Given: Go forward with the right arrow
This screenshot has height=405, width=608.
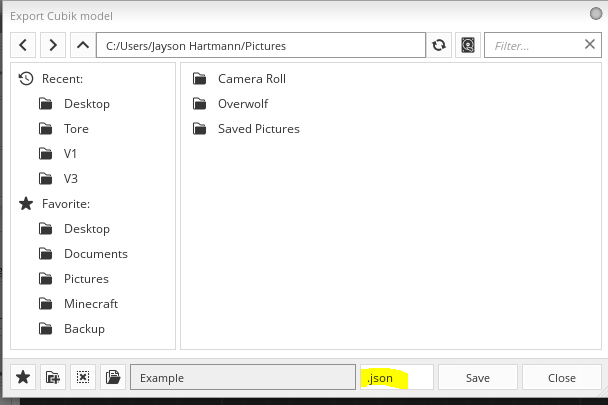Looking at the screenshot, I should pyautogui.click(x=53, y=45).
